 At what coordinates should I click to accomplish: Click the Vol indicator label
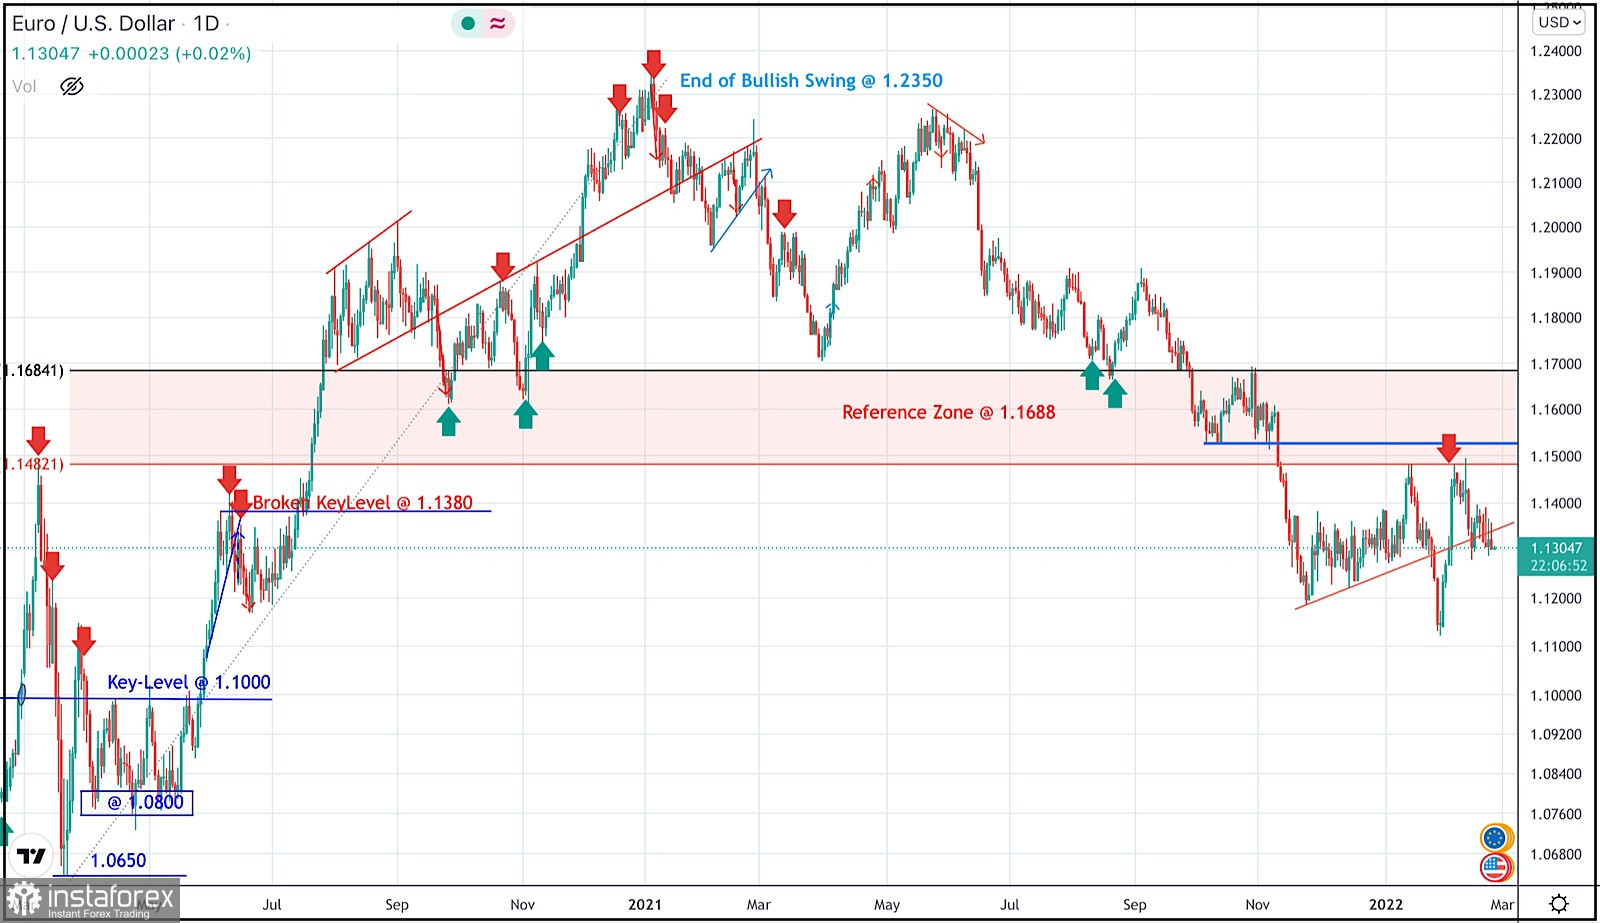pyautogui.click(x=24, y=87)
